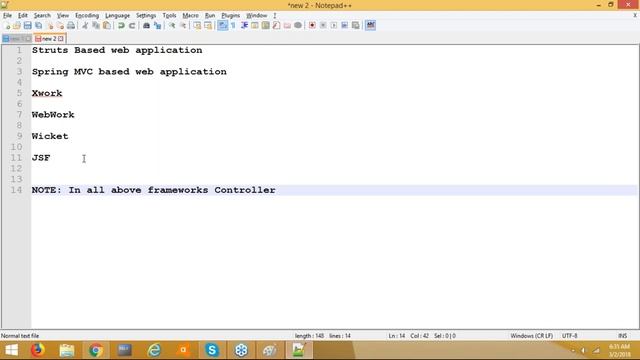Viewport: 640px width, 360px height.
Task: Toggle the ABC spell check icon
Action: 370,25
